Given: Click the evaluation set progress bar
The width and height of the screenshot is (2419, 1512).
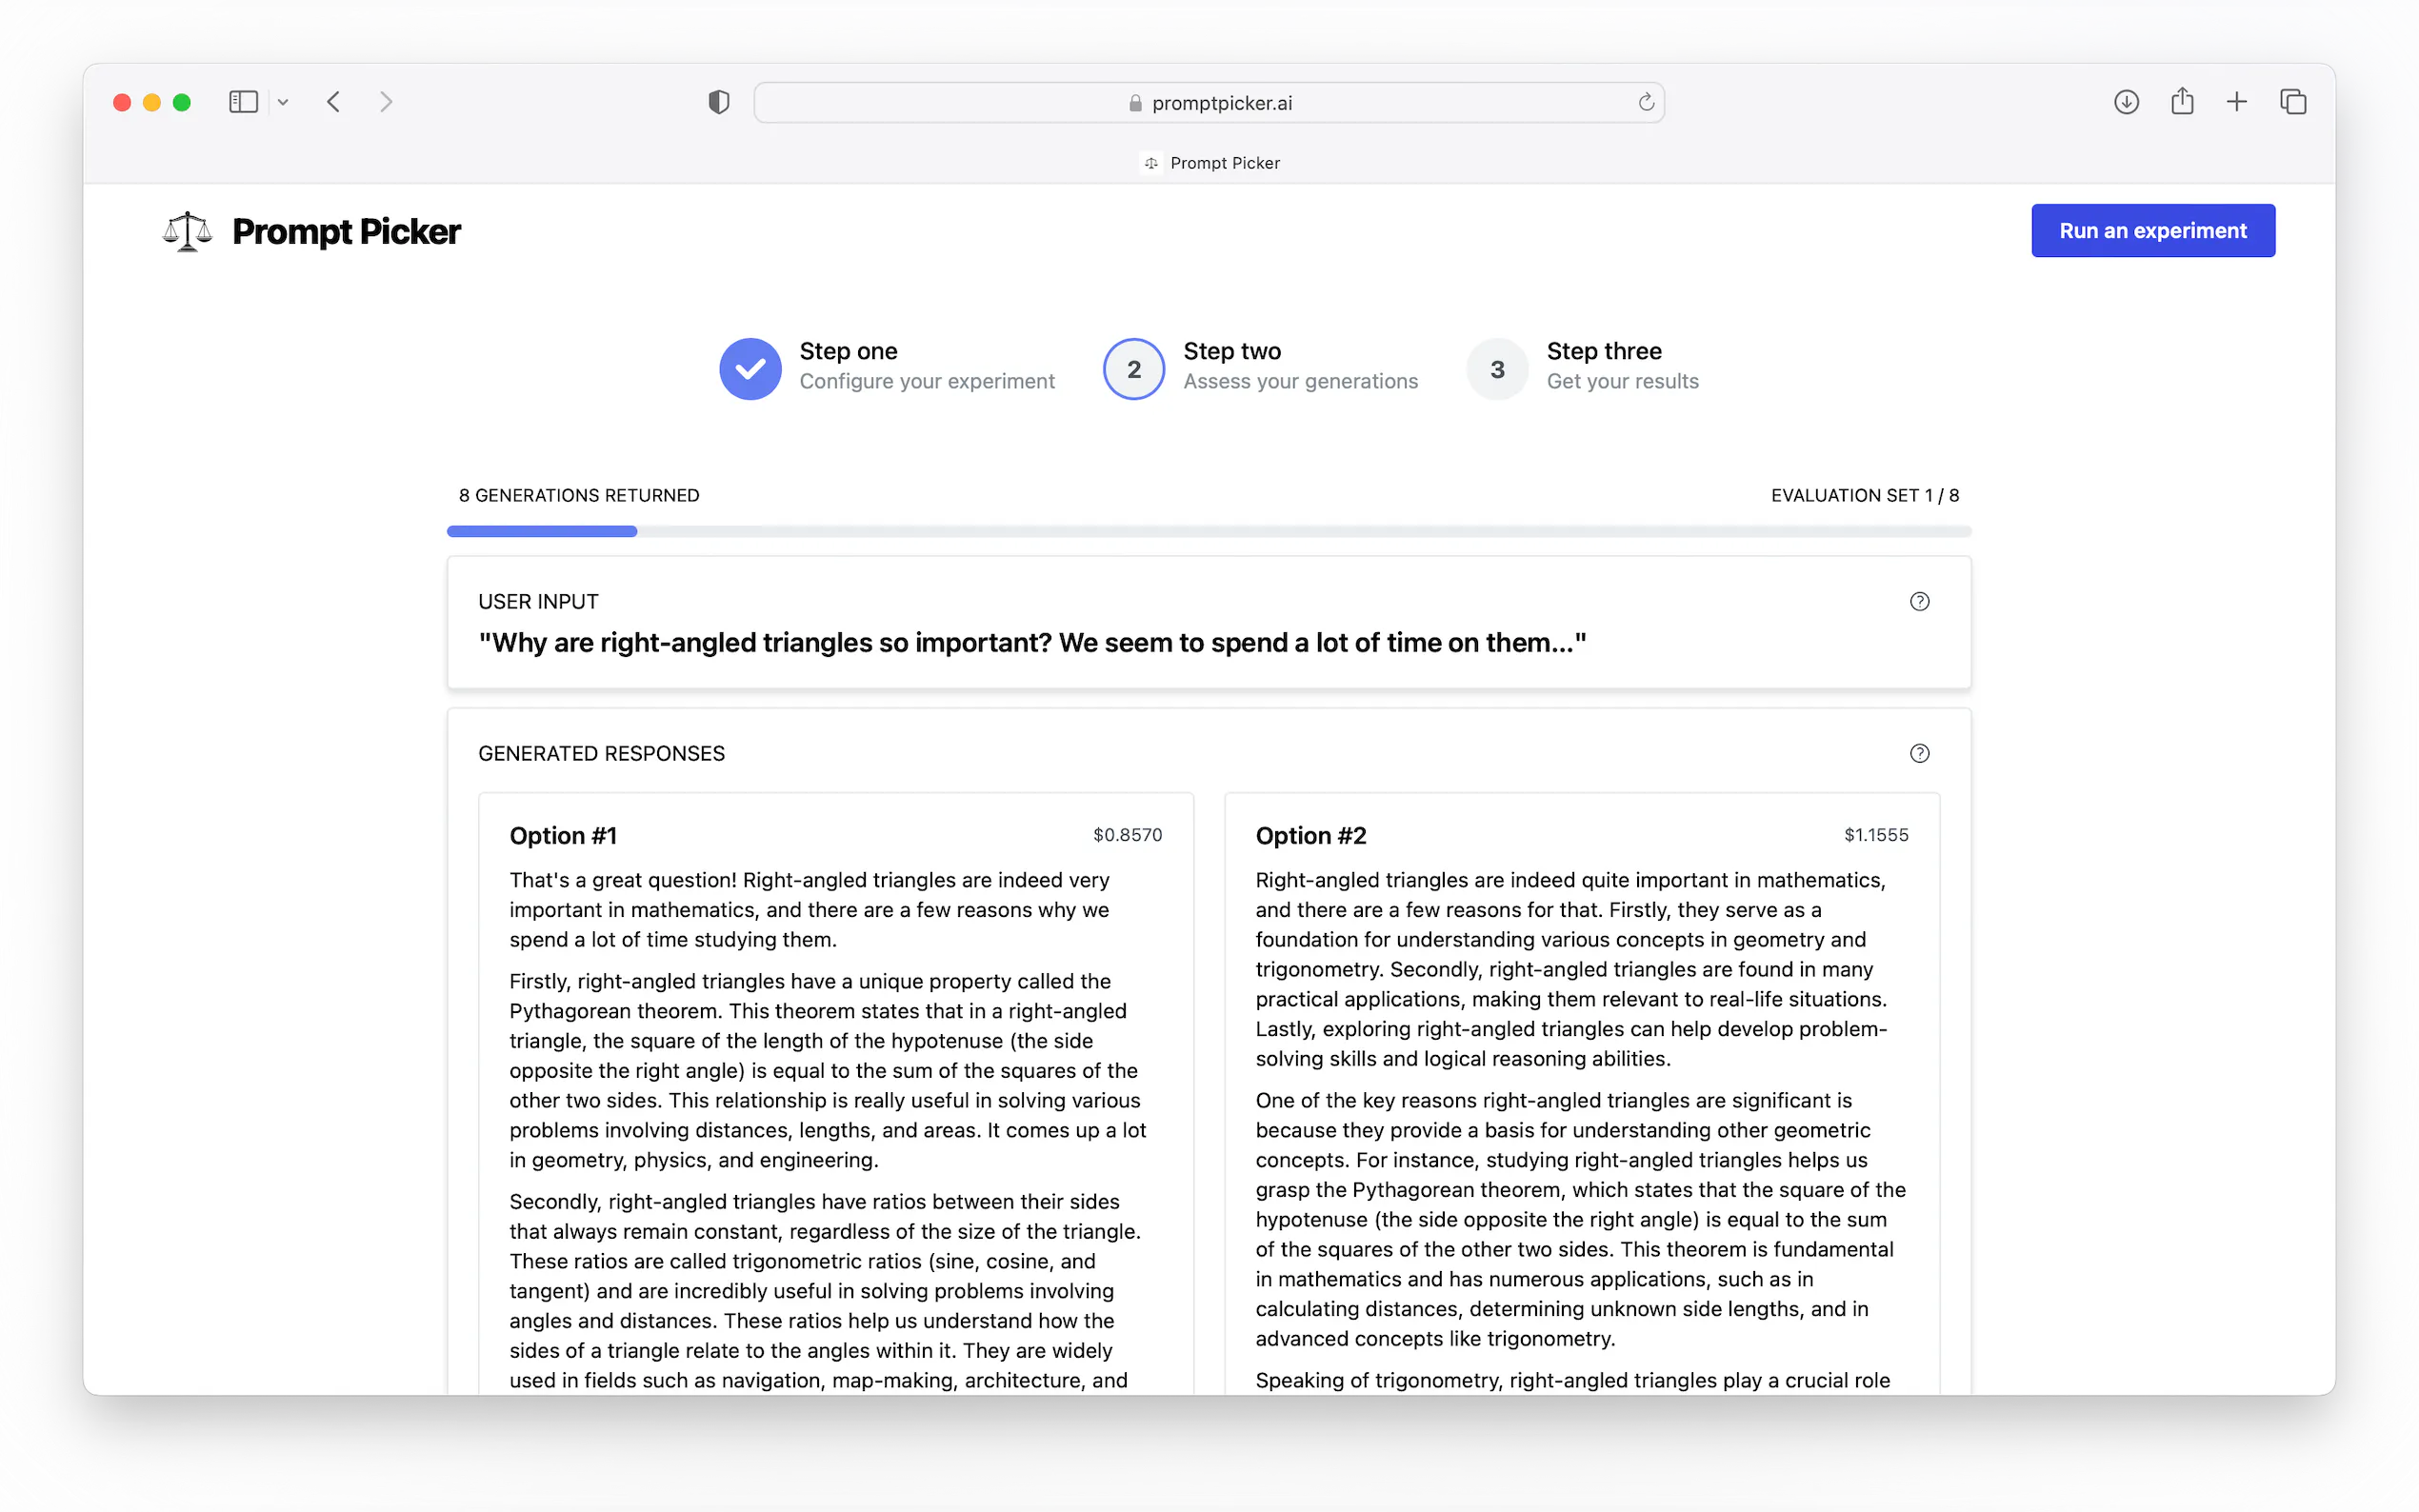Looking at the screenshot, I should pyautogui.click(x=1208, y=531).
